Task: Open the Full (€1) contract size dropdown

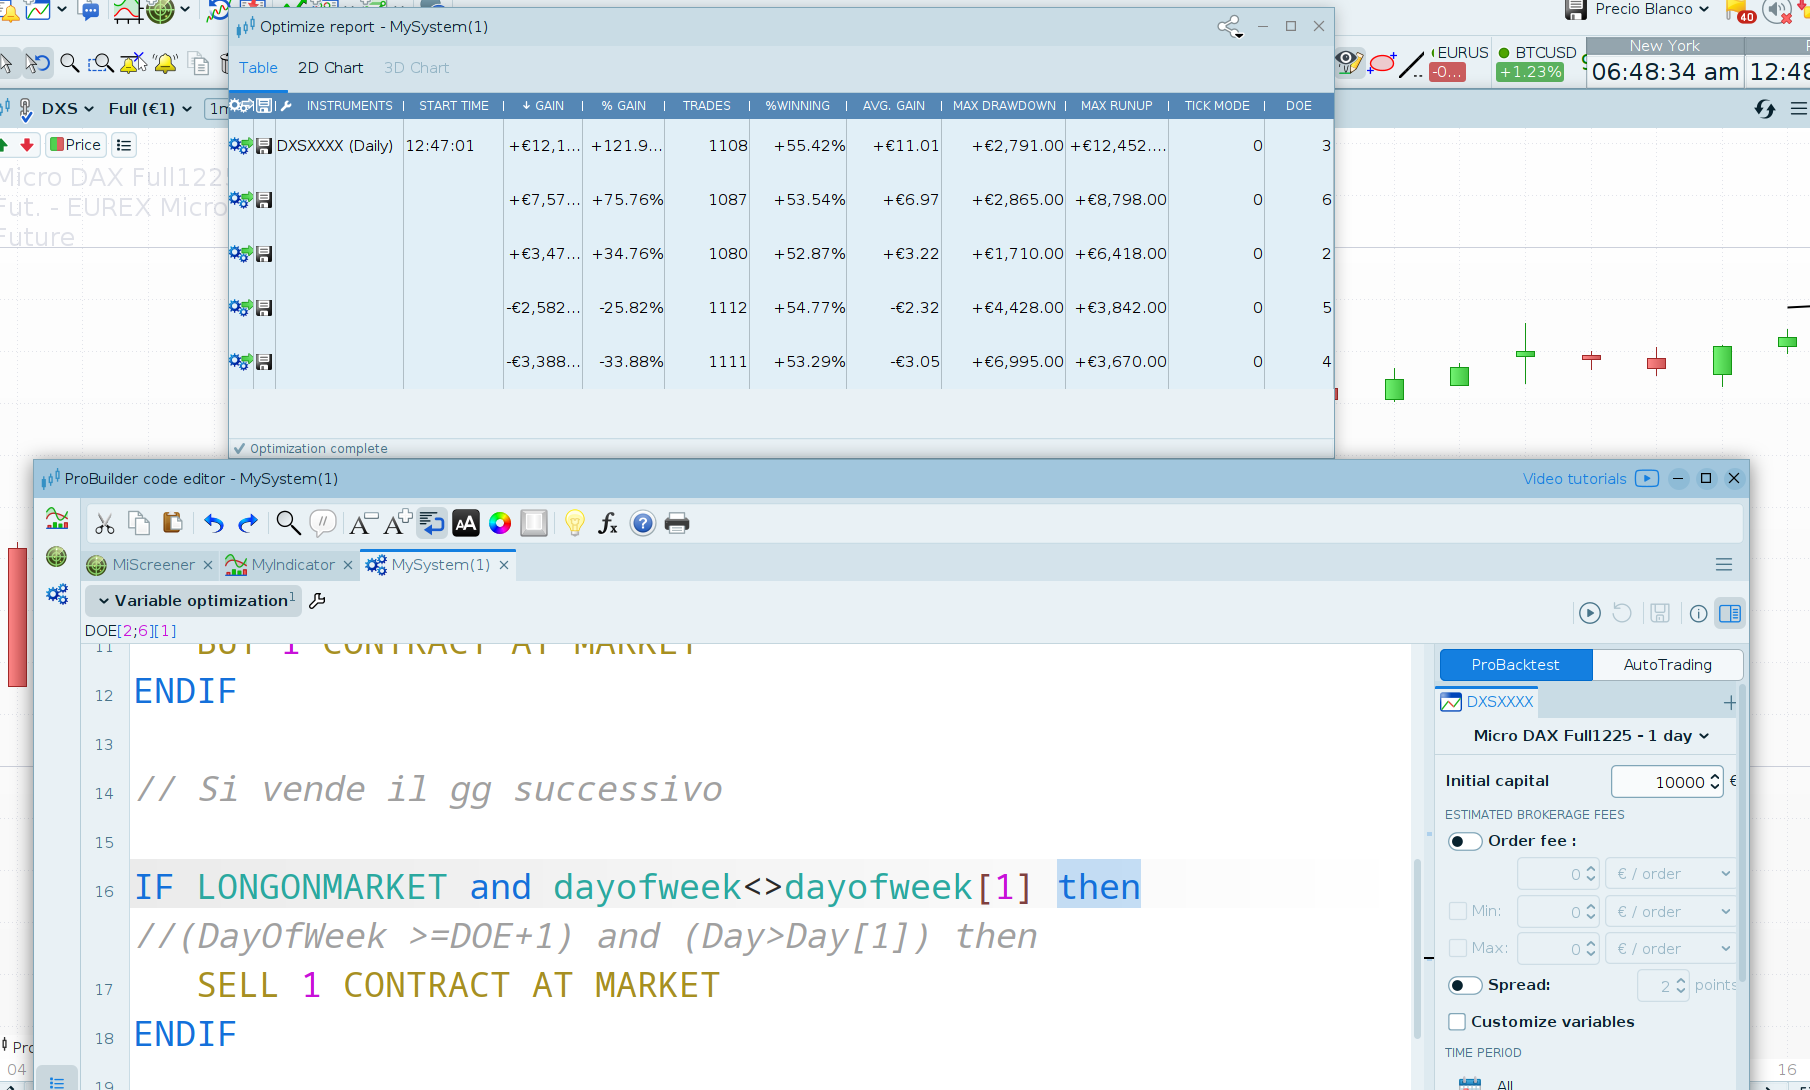Action: 150,108
